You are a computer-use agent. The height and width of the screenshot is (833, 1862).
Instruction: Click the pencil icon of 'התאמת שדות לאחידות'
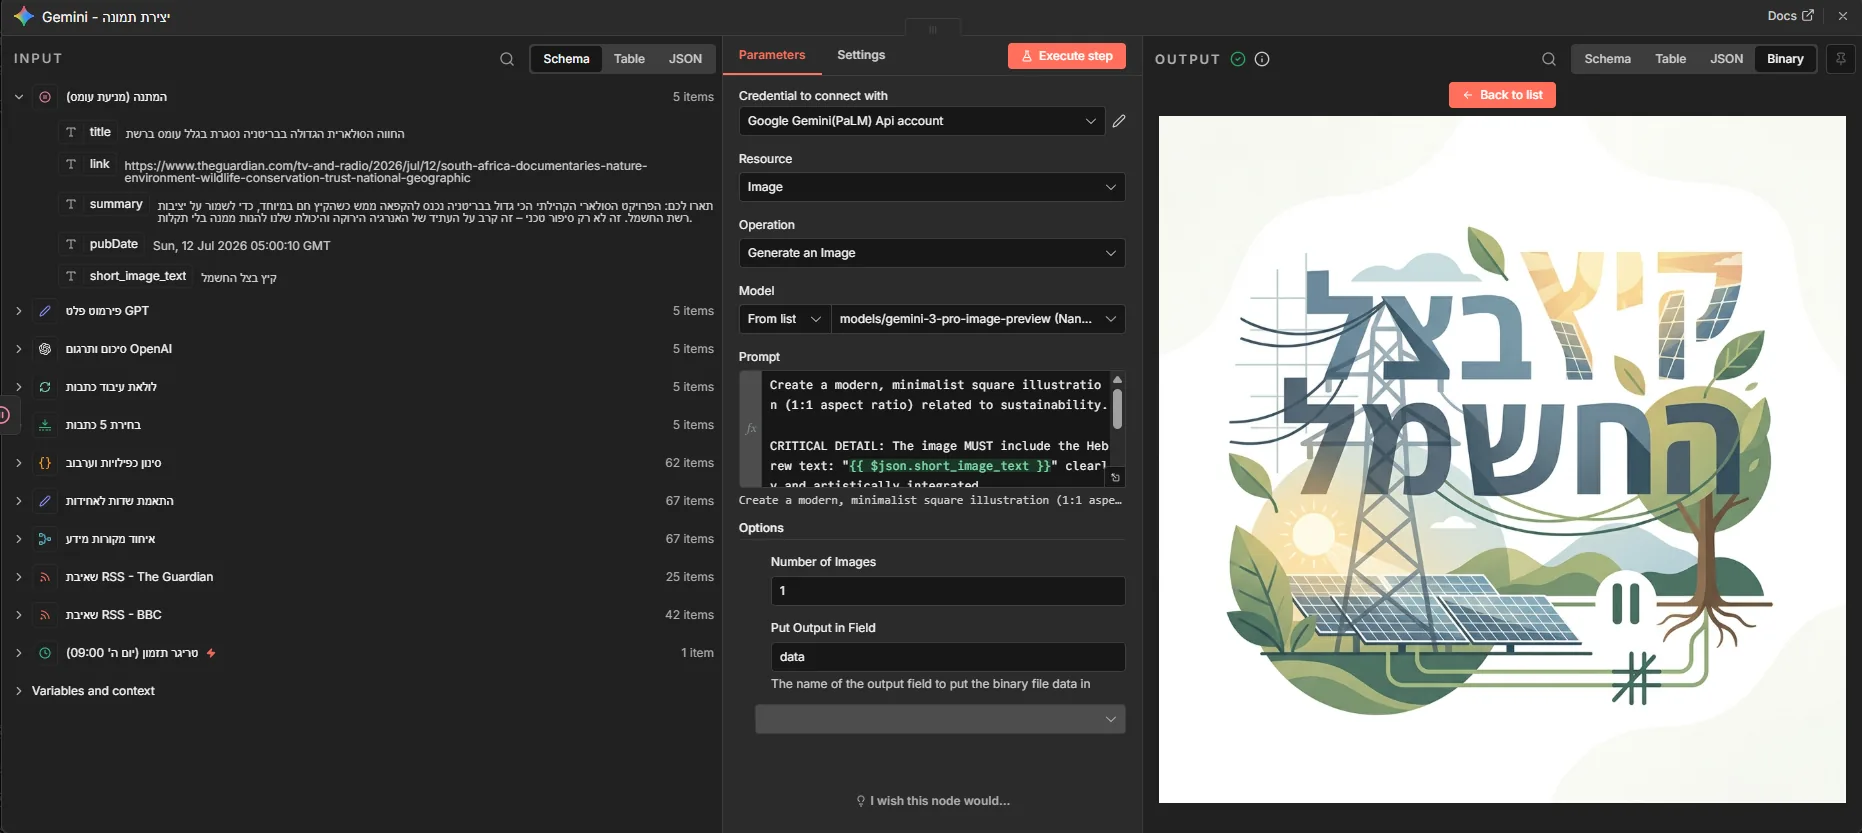coord(45,501)
